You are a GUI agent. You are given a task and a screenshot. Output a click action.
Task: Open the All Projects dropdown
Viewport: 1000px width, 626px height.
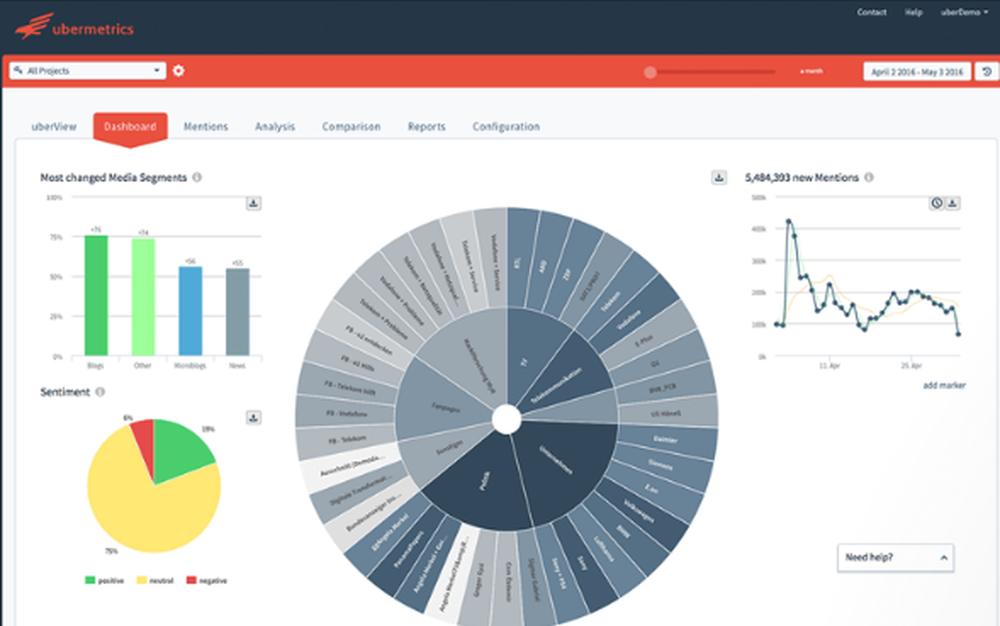[x=88, y=71]
